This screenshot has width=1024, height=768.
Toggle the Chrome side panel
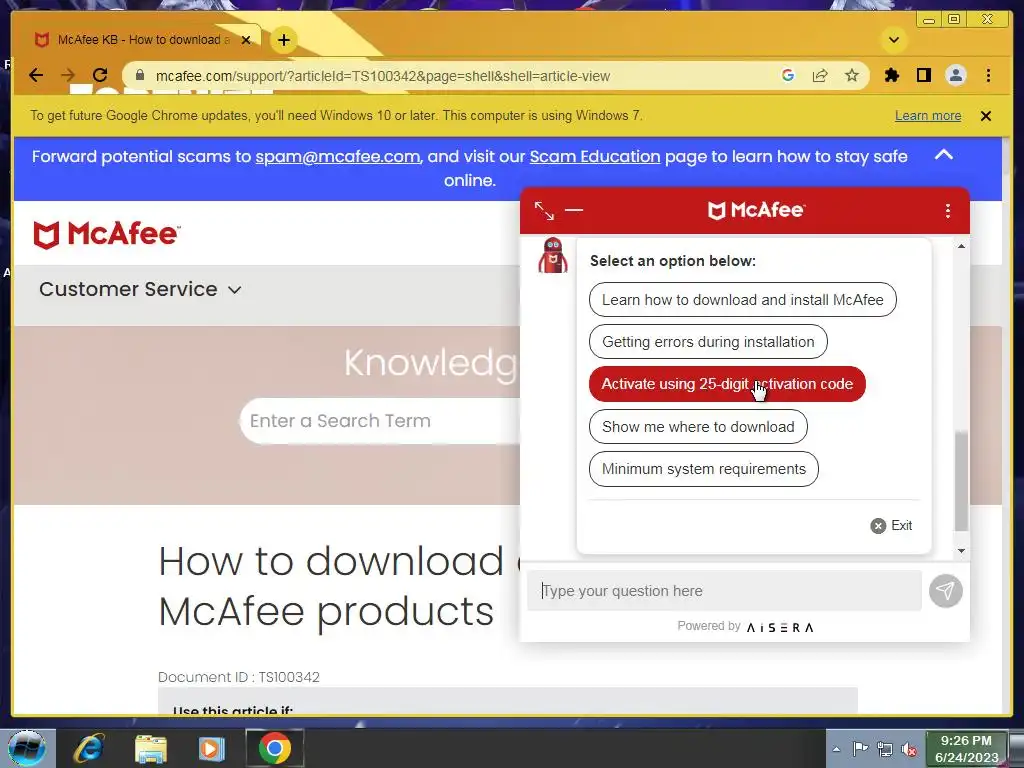pos(923,75)
